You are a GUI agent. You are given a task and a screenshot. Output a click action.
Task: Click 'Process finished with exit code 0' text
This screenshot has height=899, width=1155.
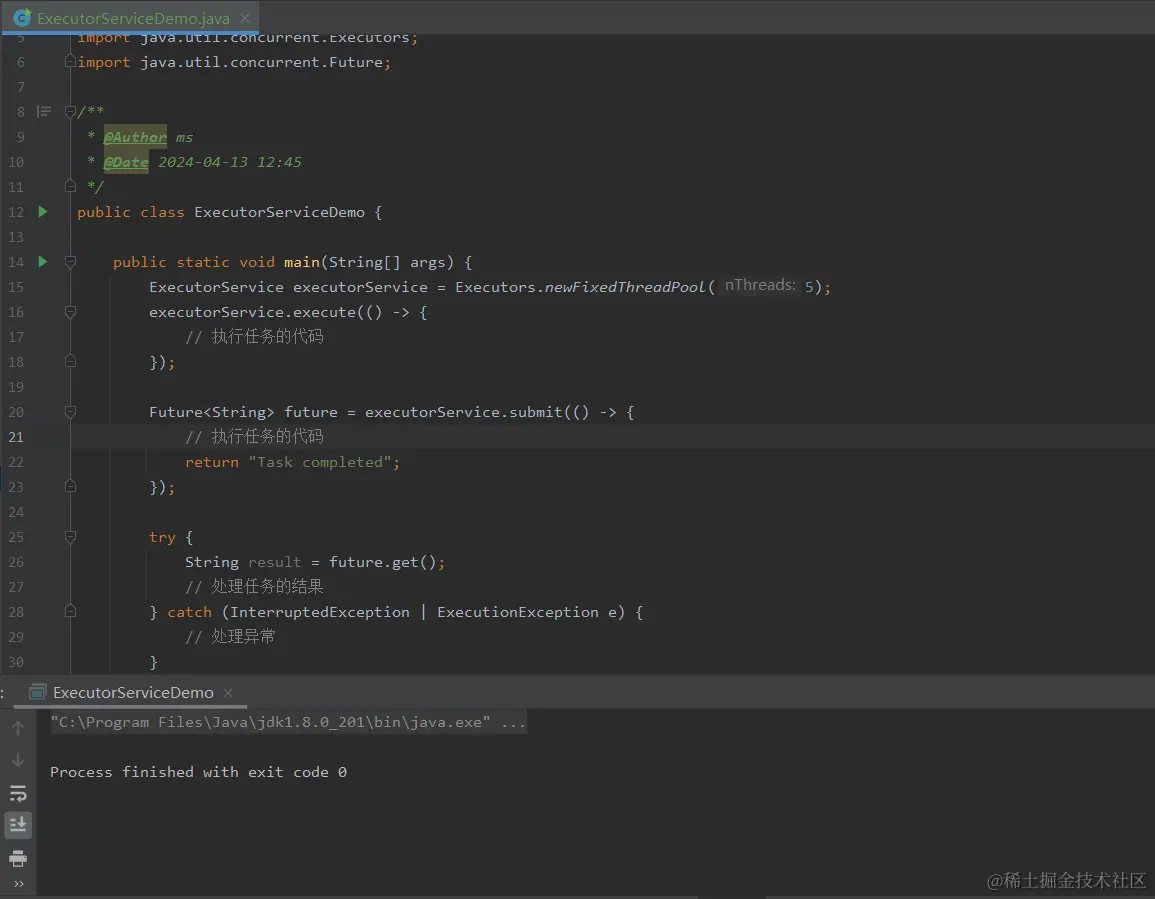pos(198,772)
